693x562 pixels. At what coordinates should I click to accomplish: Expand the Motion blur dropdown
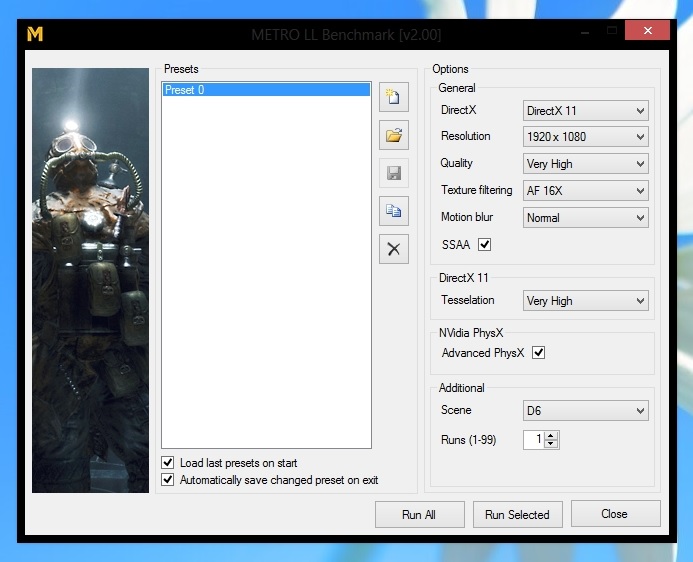click(x=586, y=218)
